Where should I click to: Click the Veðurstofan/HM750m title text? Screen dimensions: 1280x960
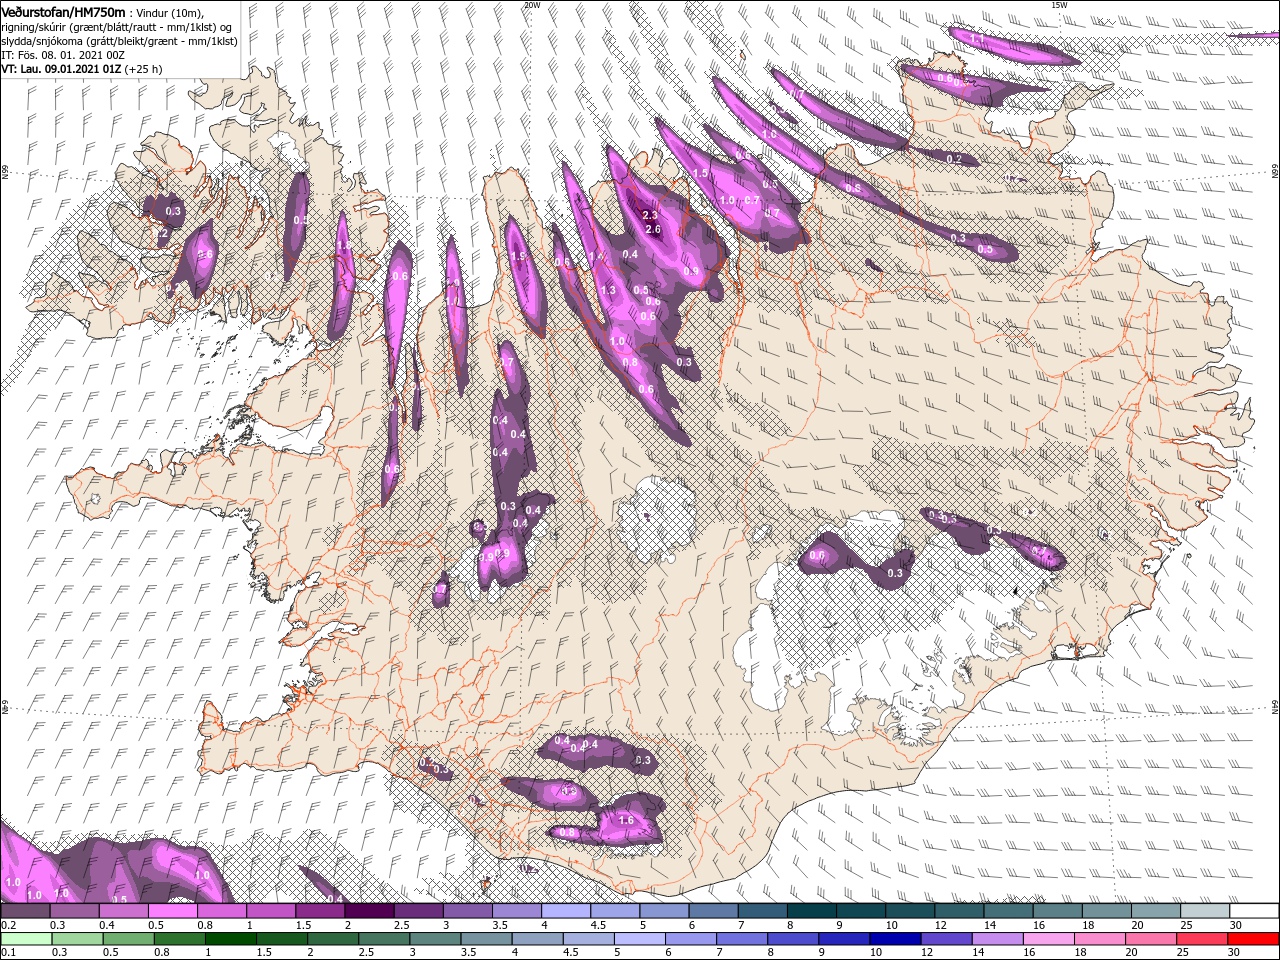click(x=63, y=11)
